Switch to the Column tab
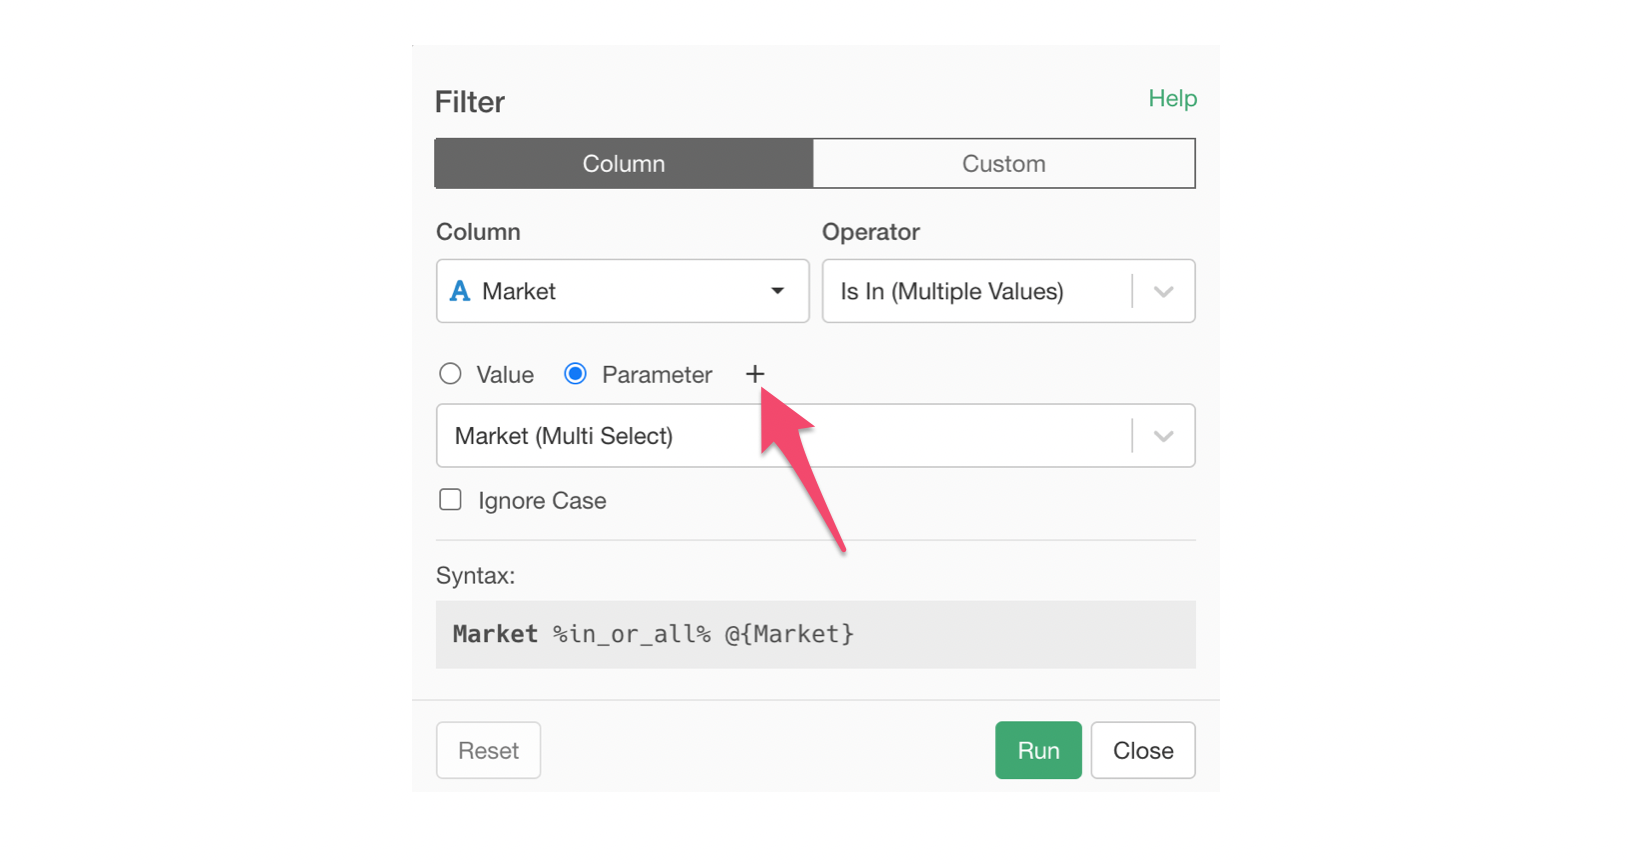 [x=623, y=164]
